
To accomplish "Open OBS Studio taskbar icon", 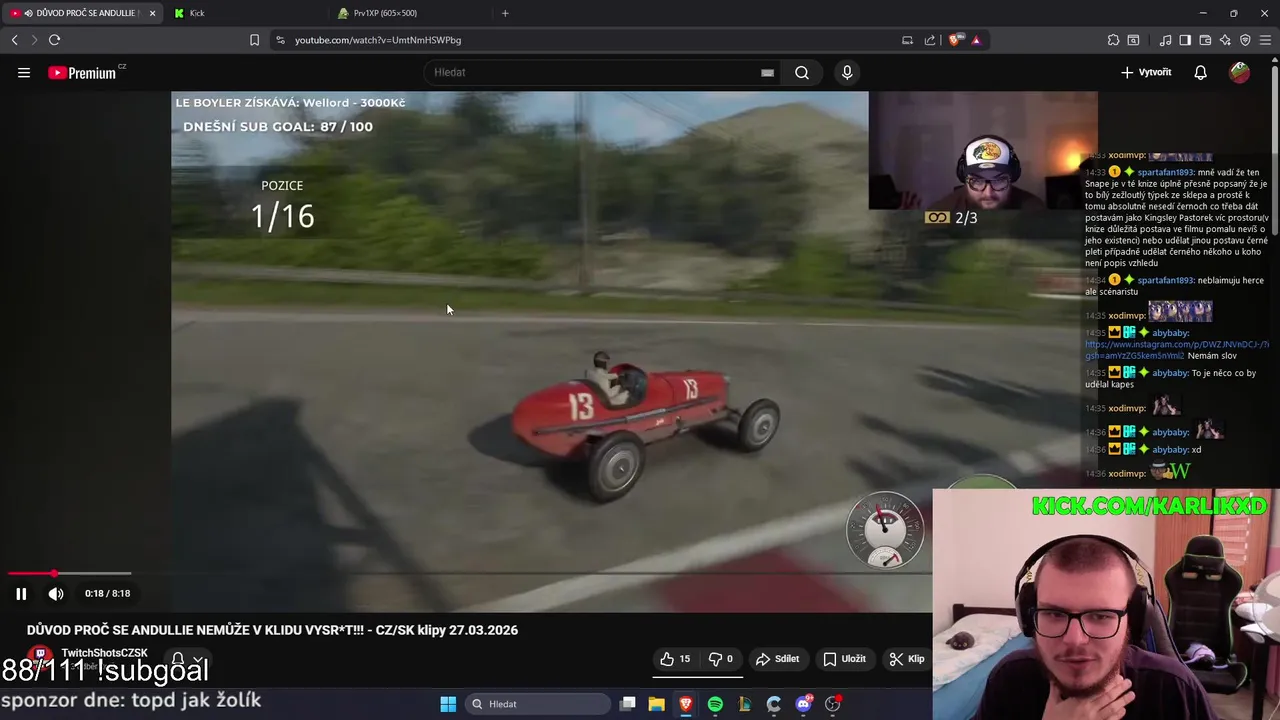I will (832, 704).
